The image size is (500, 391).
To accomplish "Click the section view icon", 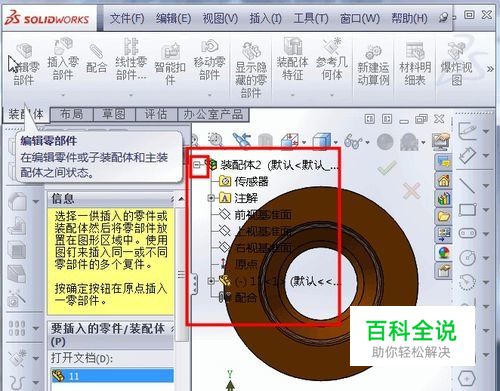I will coord(289,141).
